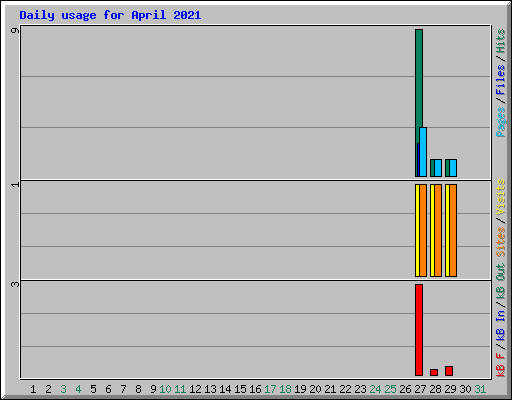
Task: Click the orange Sites bar for day 28
Action: [x=438, y=230]
